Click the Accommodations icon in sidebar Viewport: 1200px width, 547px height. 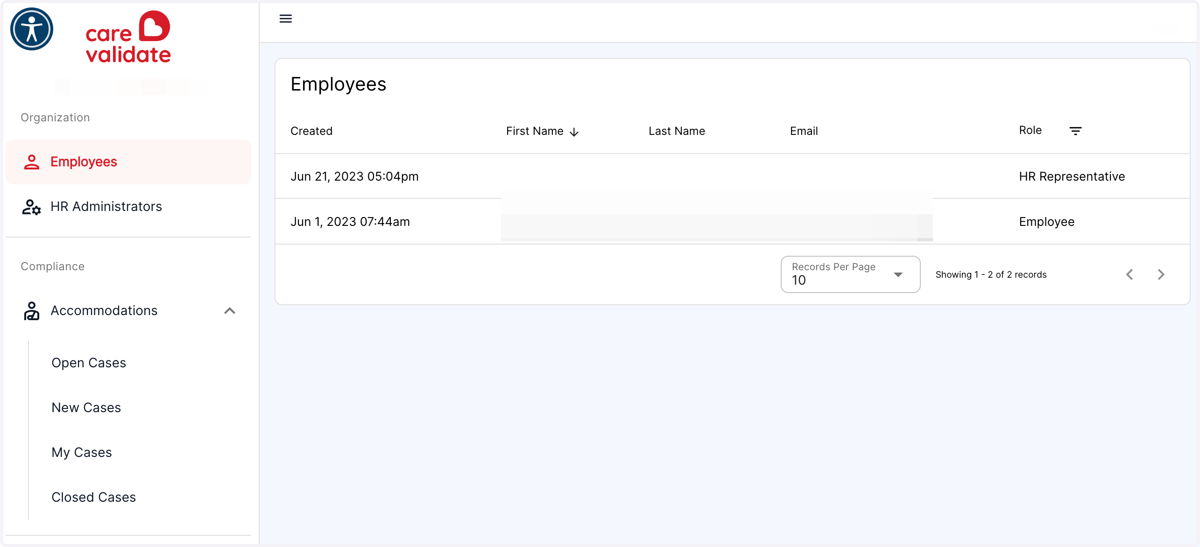coord(32,311)
